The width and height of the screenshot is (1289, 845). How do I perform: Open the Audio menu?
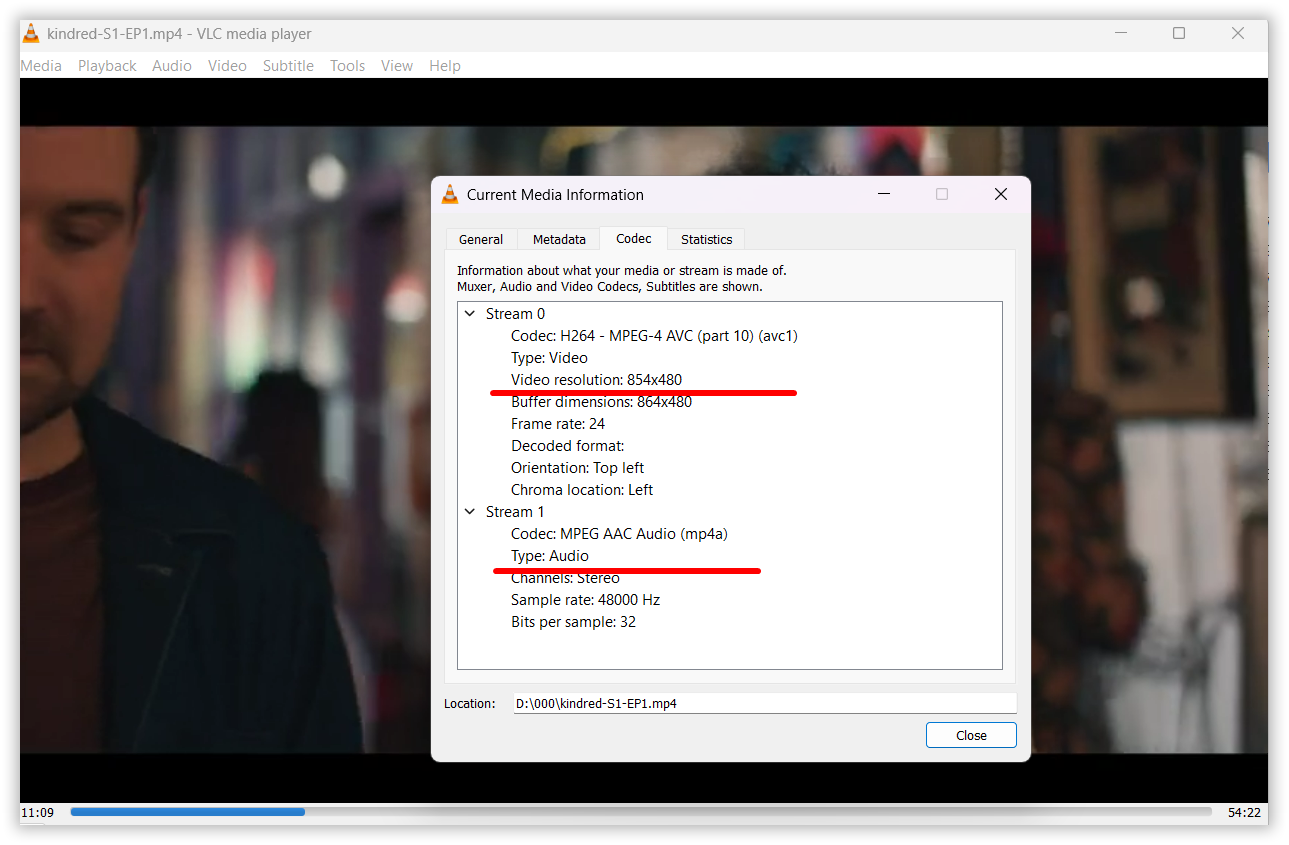(x=172, y=65)
